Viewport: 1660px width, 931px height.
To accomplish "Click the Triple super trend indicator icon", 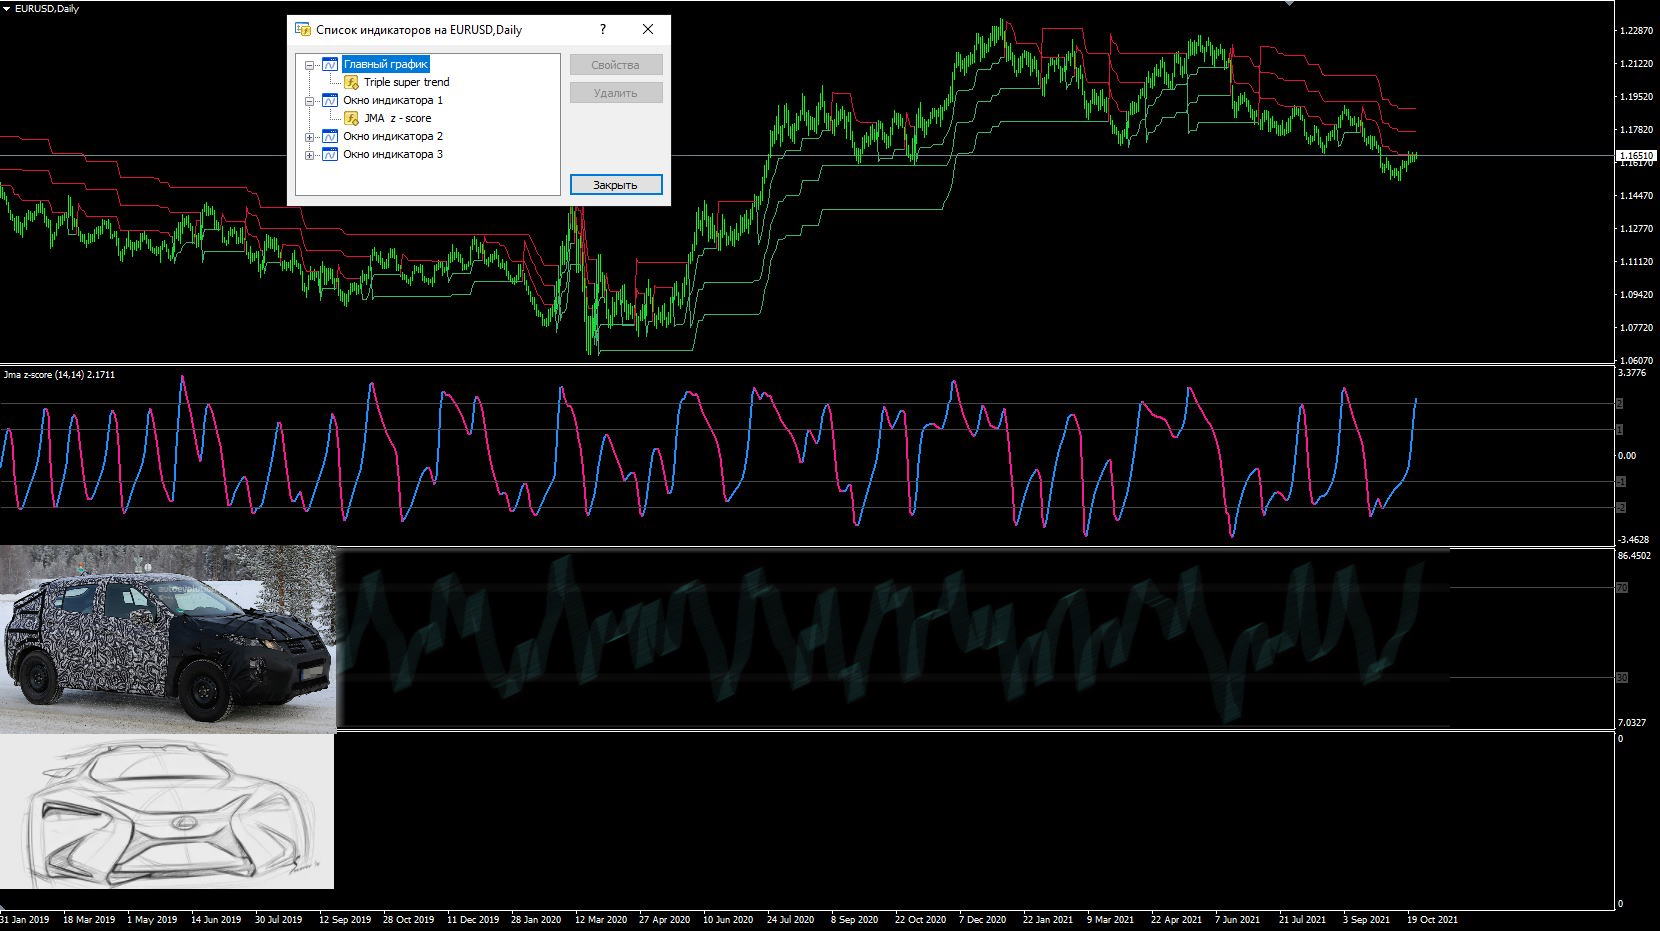I will (x=351, y=82).
